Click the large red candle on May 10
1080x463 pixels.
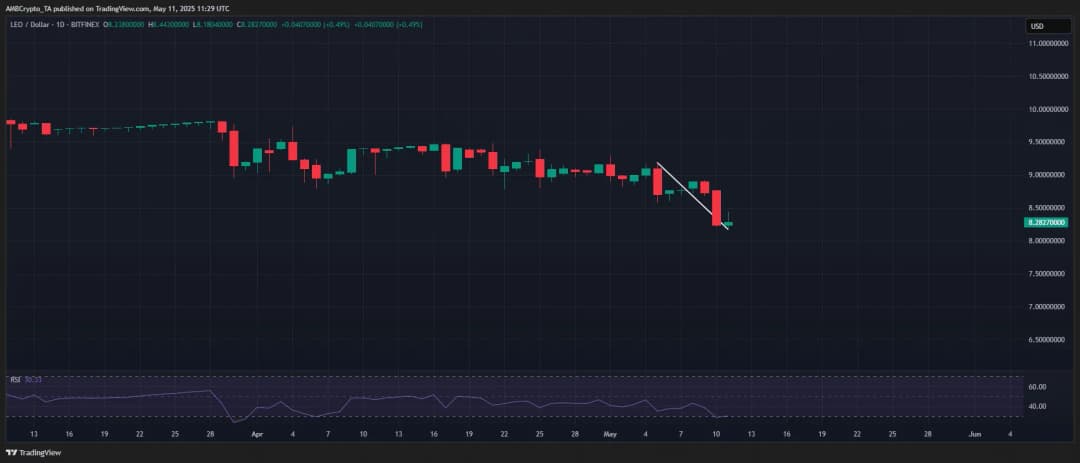pyautogui.click(x=717, y=208)
